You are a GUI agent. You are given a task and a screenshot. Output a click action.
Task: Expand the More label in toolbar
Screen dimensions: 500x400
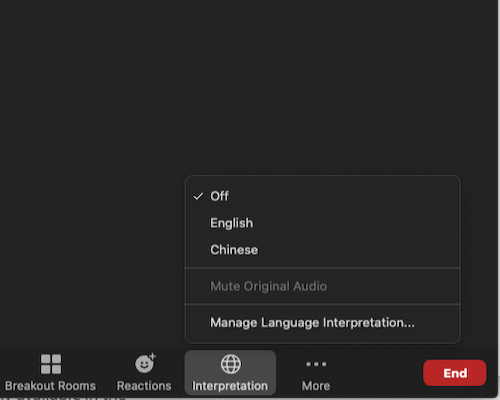[316, 386]
